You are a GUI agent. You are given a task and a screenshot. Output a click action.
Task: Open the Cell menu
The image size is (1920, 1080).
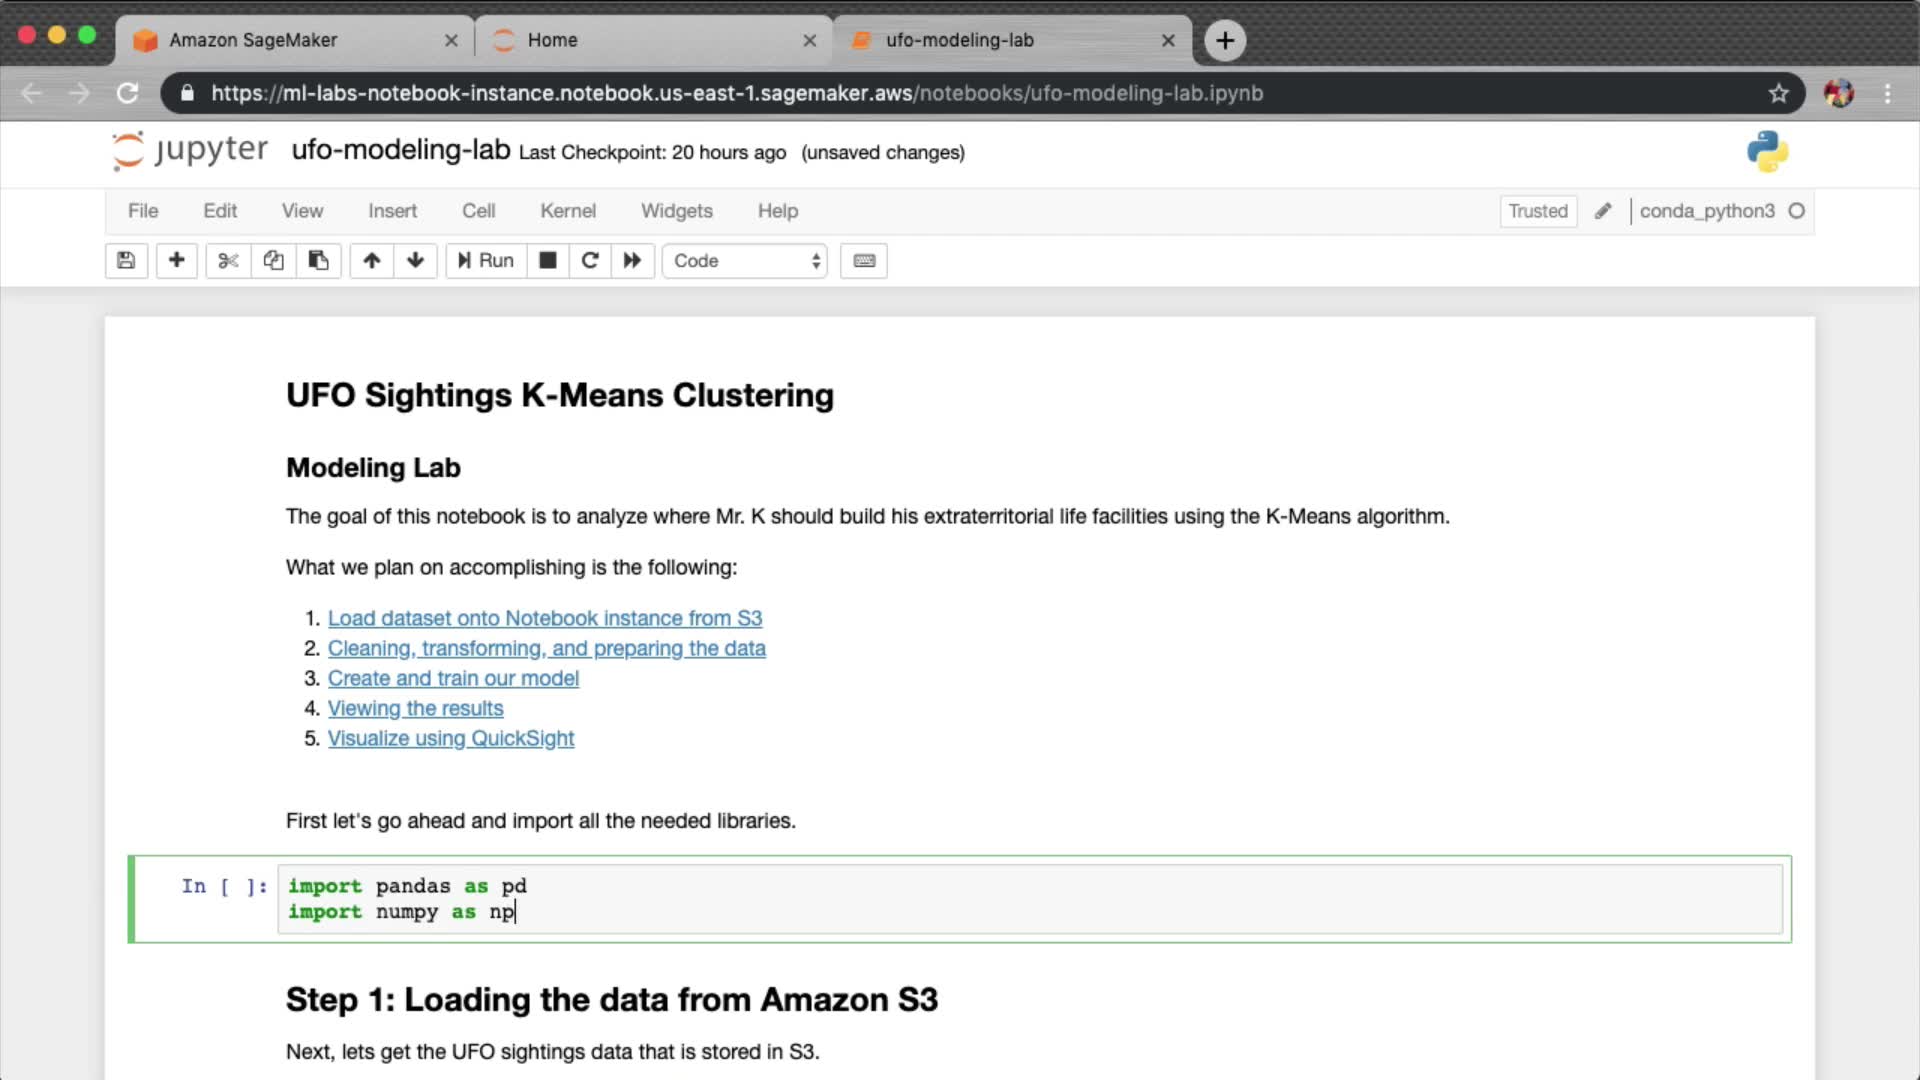pos(478,211)
